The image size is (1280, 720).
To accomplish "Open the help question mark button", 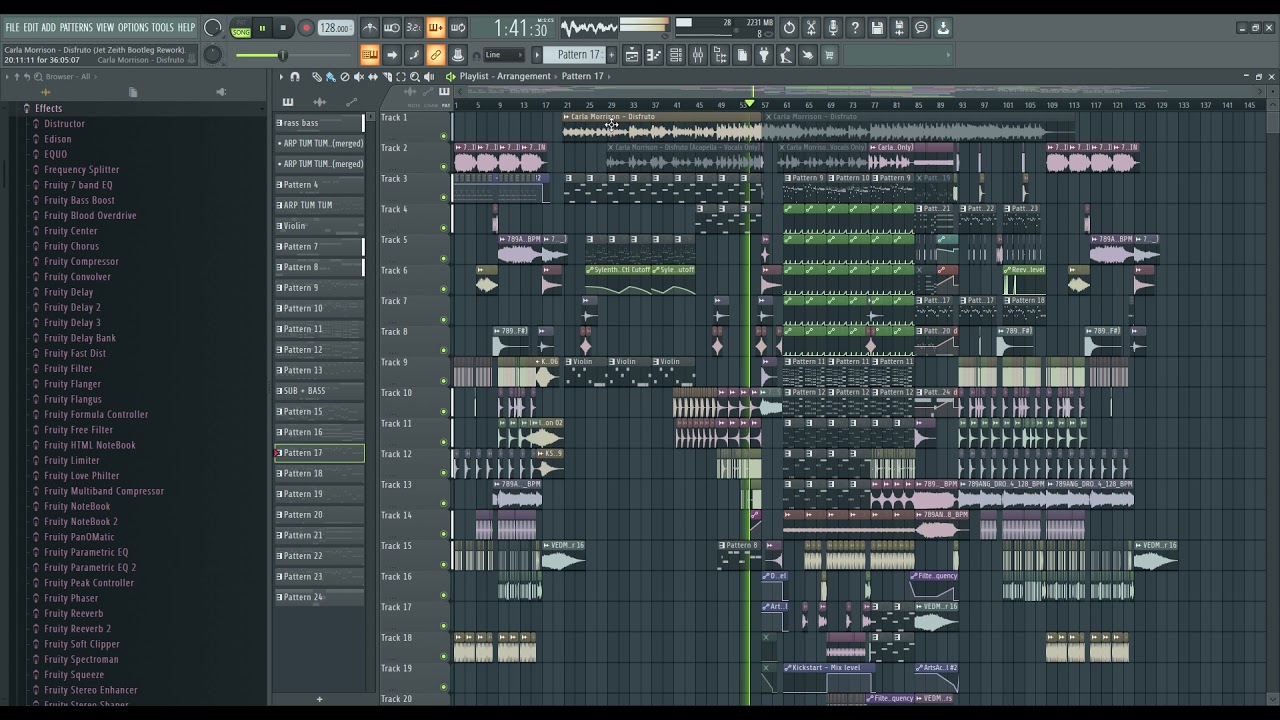I will 855,28.
